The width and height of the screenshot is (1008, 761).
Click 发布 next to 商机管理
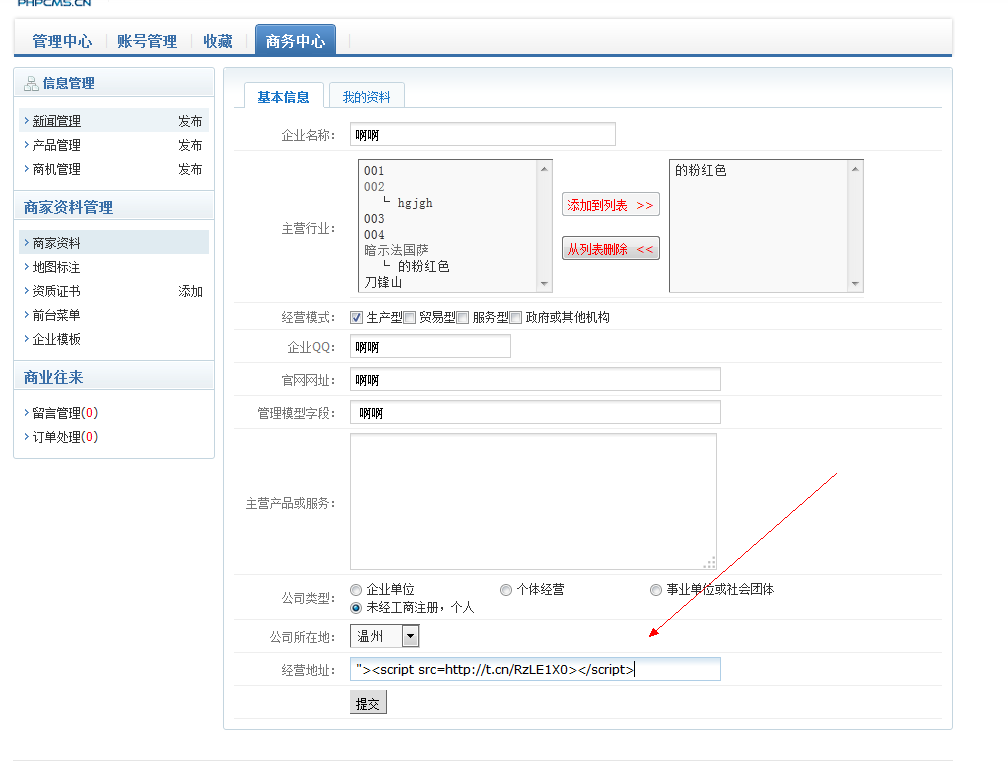190,169
